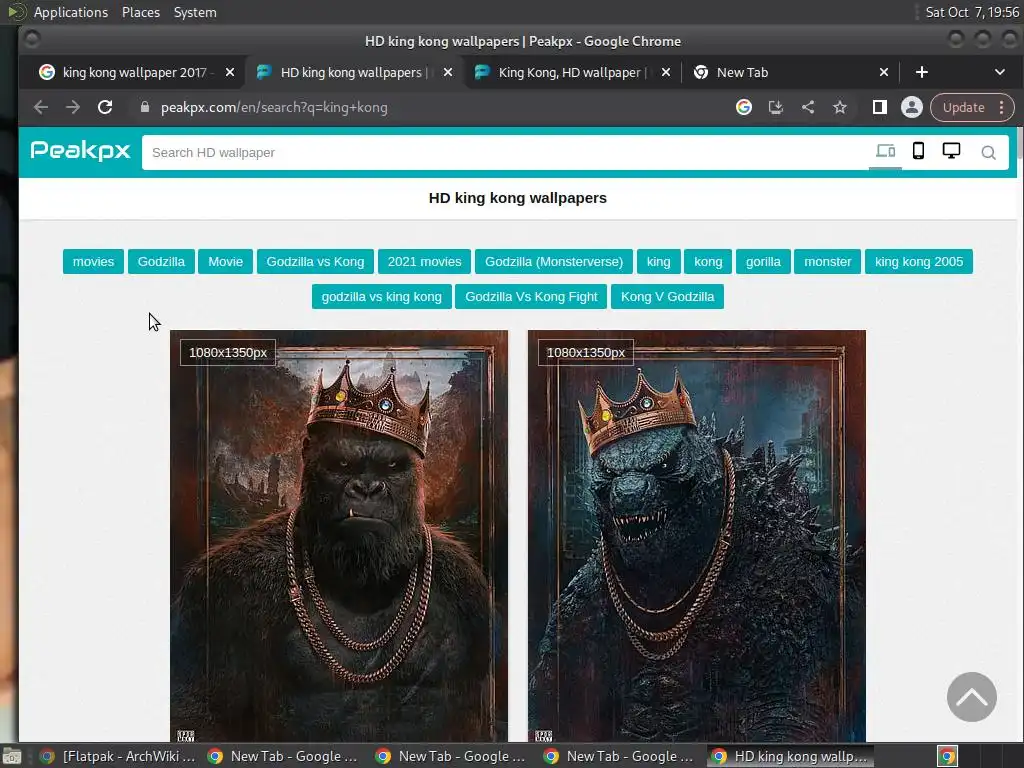Open the Movie tag
1024x768 pixels.
(x=225, y=262)
